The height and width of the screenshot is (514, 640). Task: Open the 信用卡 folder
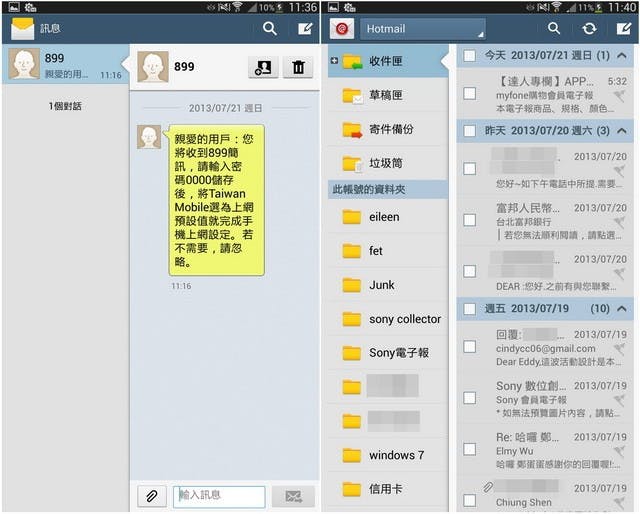click(x=388, y=489)
